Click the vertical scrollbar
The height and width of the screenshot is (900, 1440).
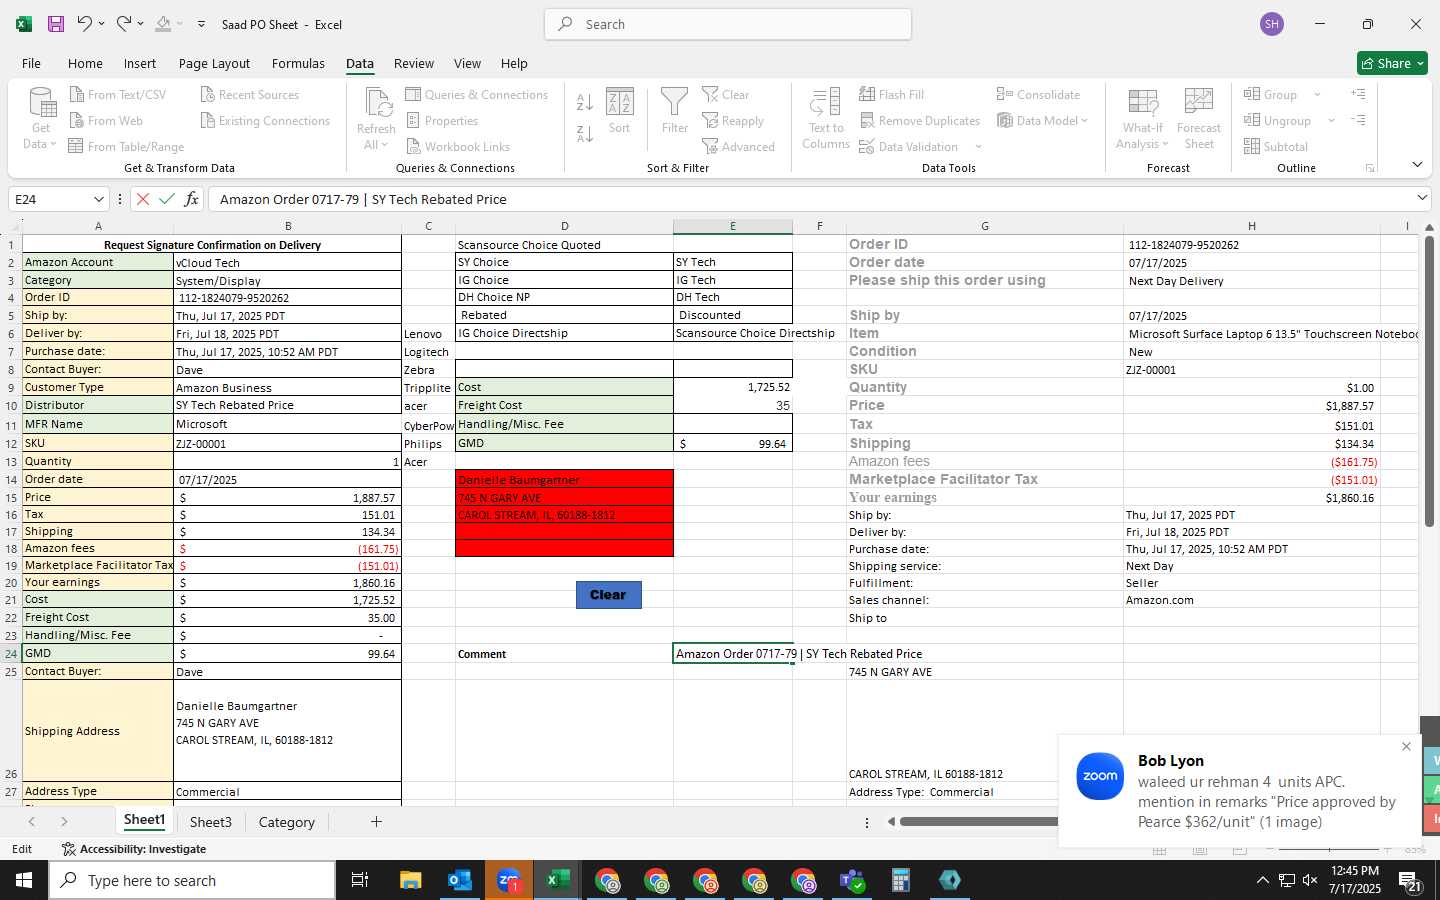pos(1429,380)
